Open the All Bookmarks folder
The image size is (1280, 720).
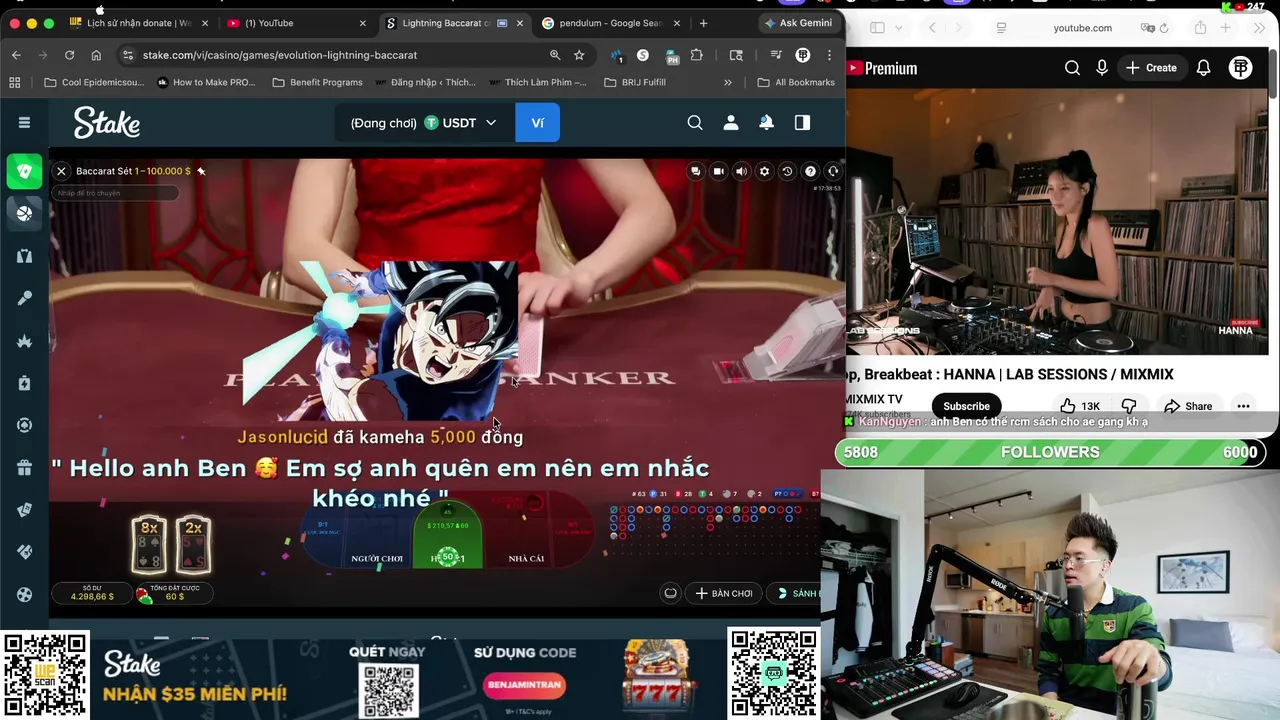coord(796,82)
